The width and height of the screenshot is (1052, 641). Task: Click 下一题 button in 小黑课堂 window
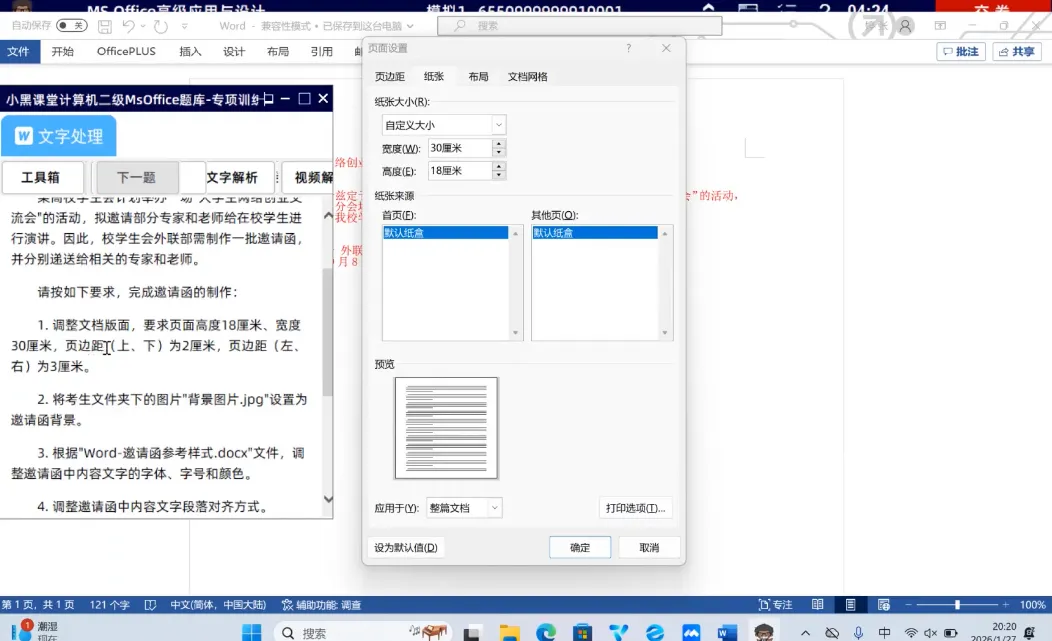(137, 177)
